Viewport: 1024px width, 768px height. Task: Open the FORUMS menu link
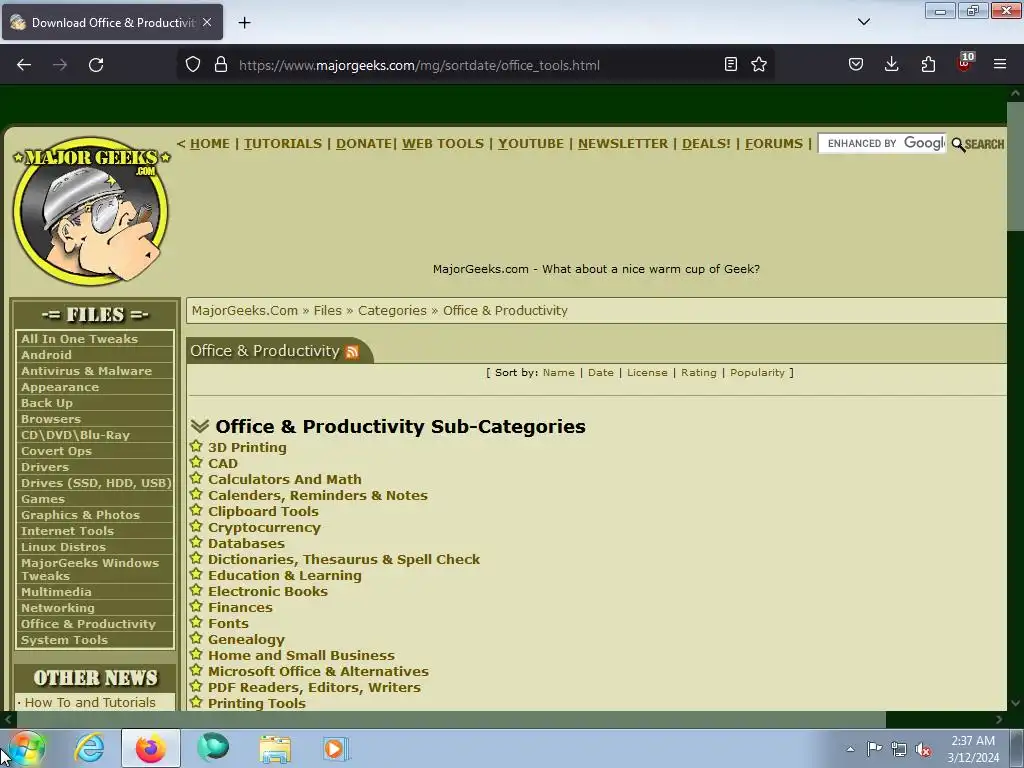pos(774,144)
